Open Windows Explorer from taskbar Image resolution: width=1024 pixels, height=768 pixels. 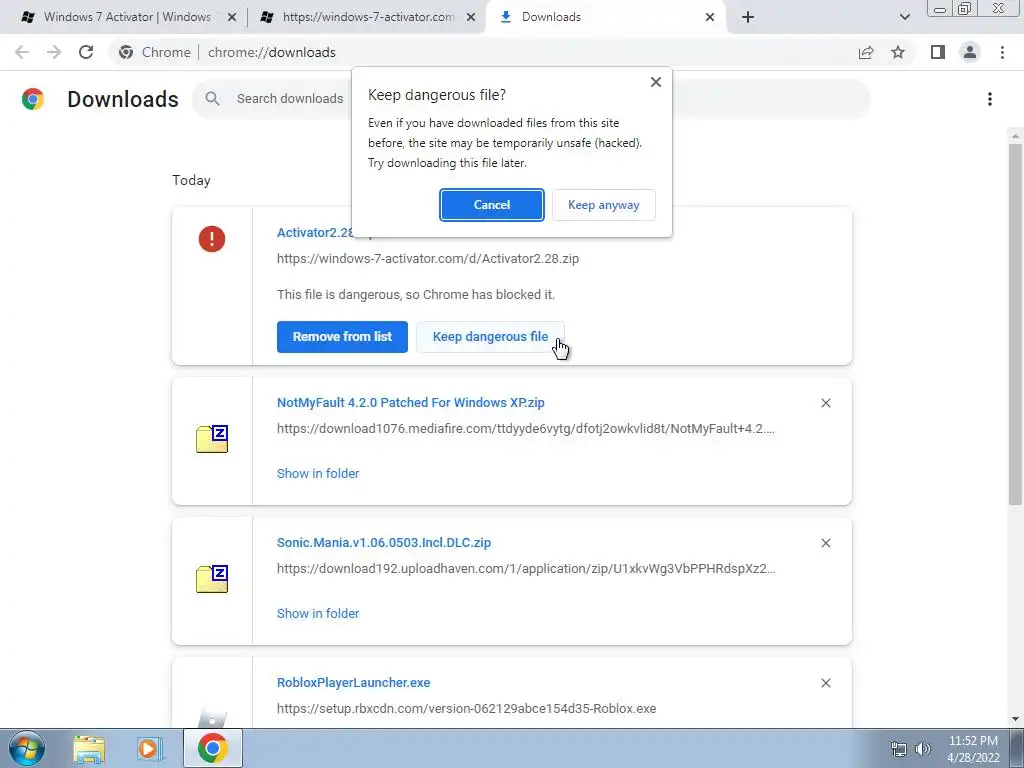click(89, 748)
